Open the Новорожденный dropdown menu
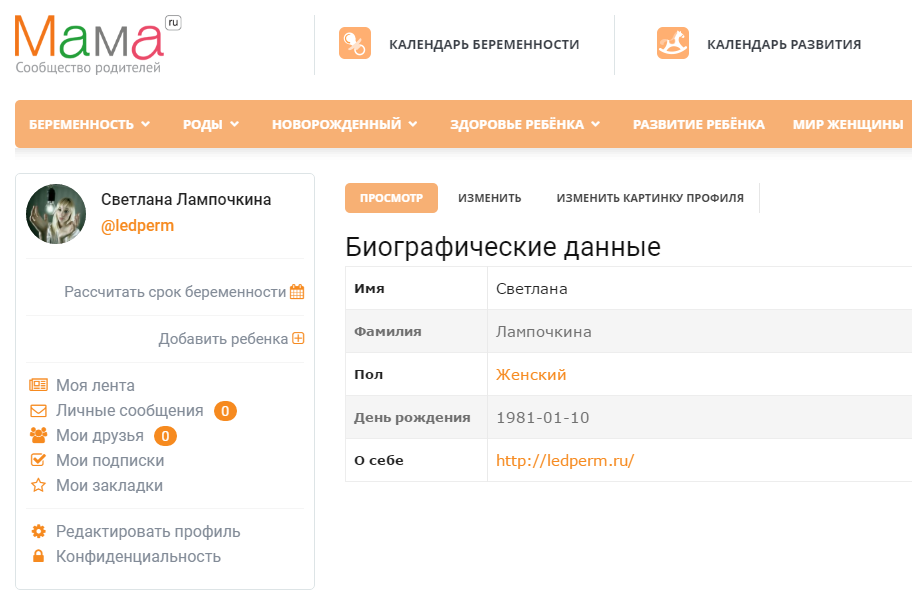This screenshot has width=912, height=602. pyautogui.click(x=346, y=125)
